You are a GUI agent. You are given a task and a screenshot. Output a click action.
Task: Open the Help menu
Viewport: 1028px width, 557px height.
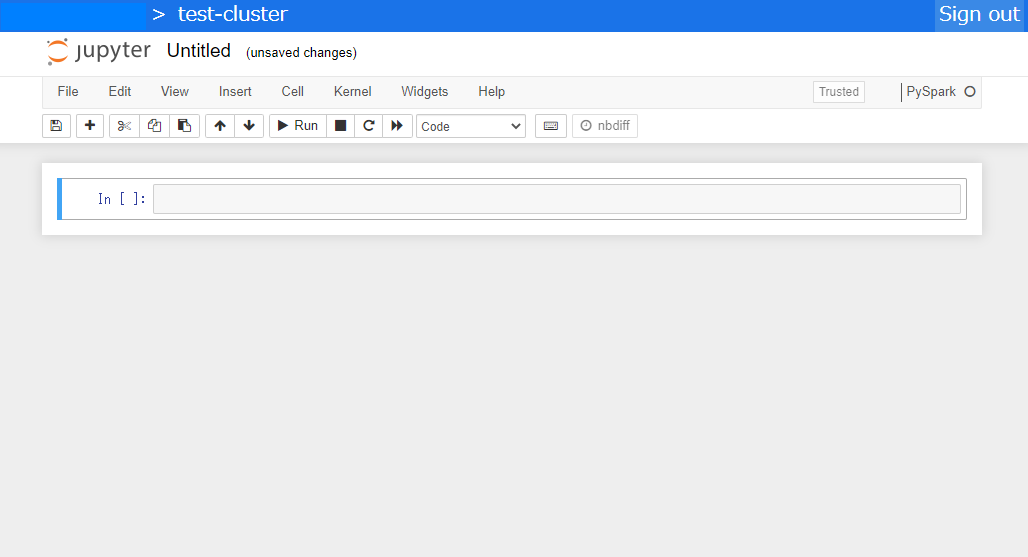pyautogui.click(x=492, y=92)
